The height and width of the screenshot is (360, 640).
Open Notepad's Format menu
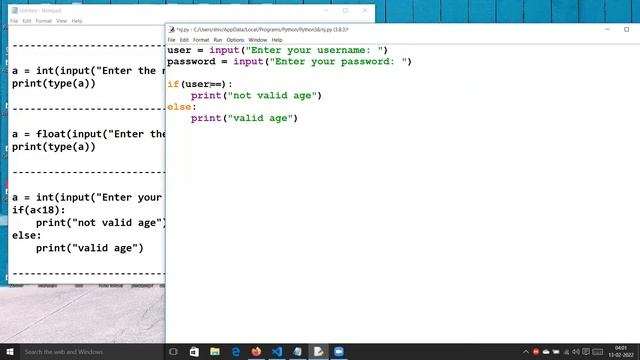coord(44,21)
